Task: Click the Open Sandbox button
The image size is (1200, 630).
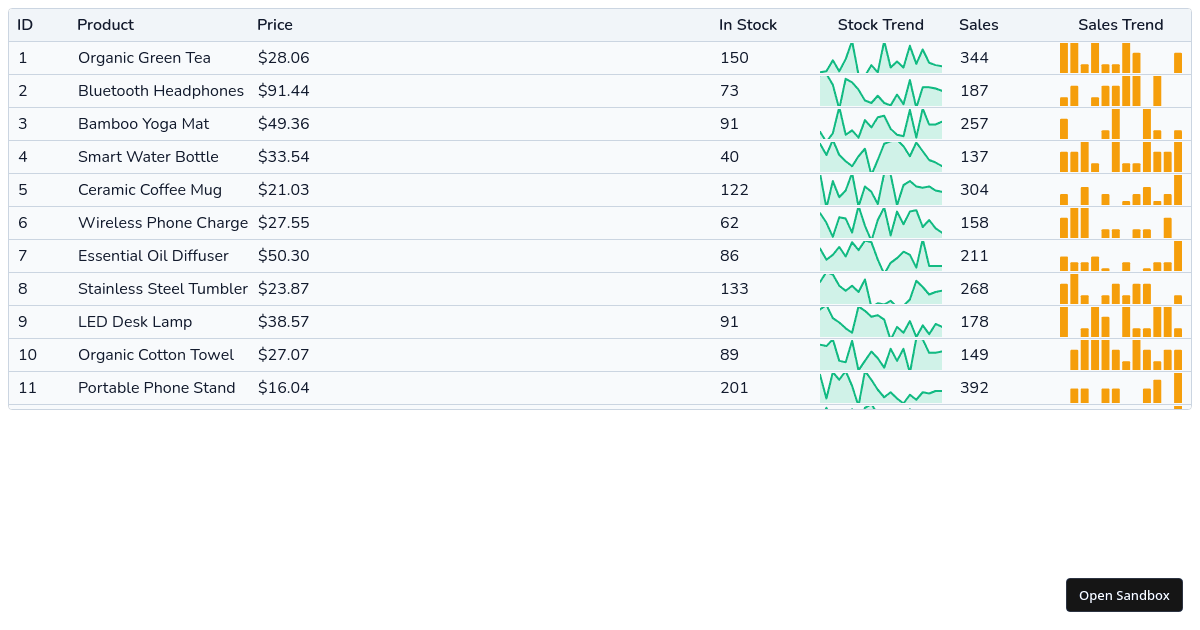Action: [1124, 595]
